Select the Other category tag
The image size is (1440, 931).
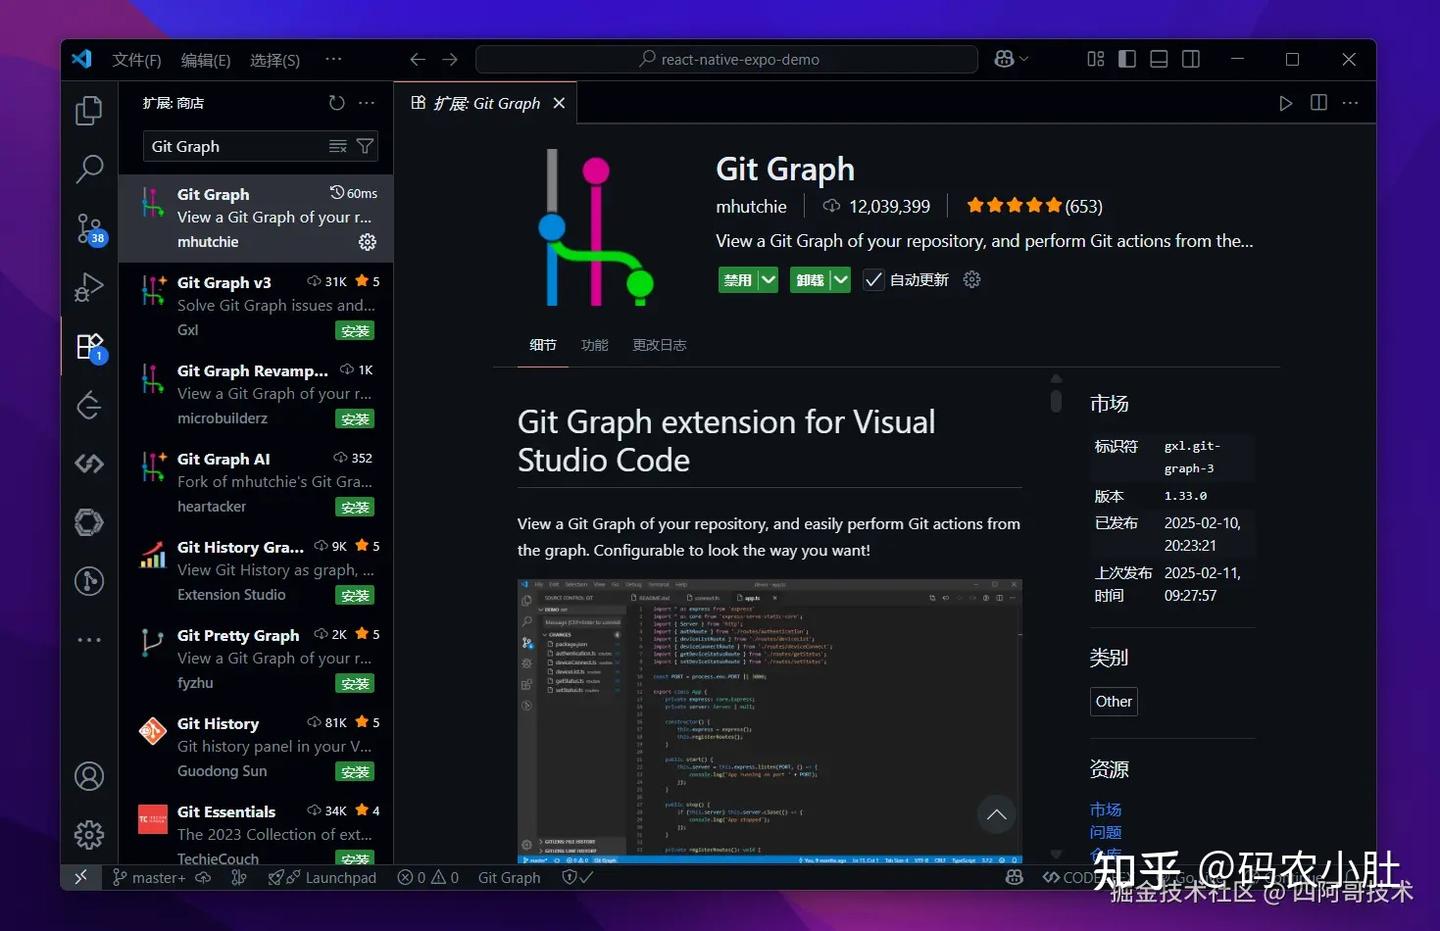click(x=1114, y=702)
